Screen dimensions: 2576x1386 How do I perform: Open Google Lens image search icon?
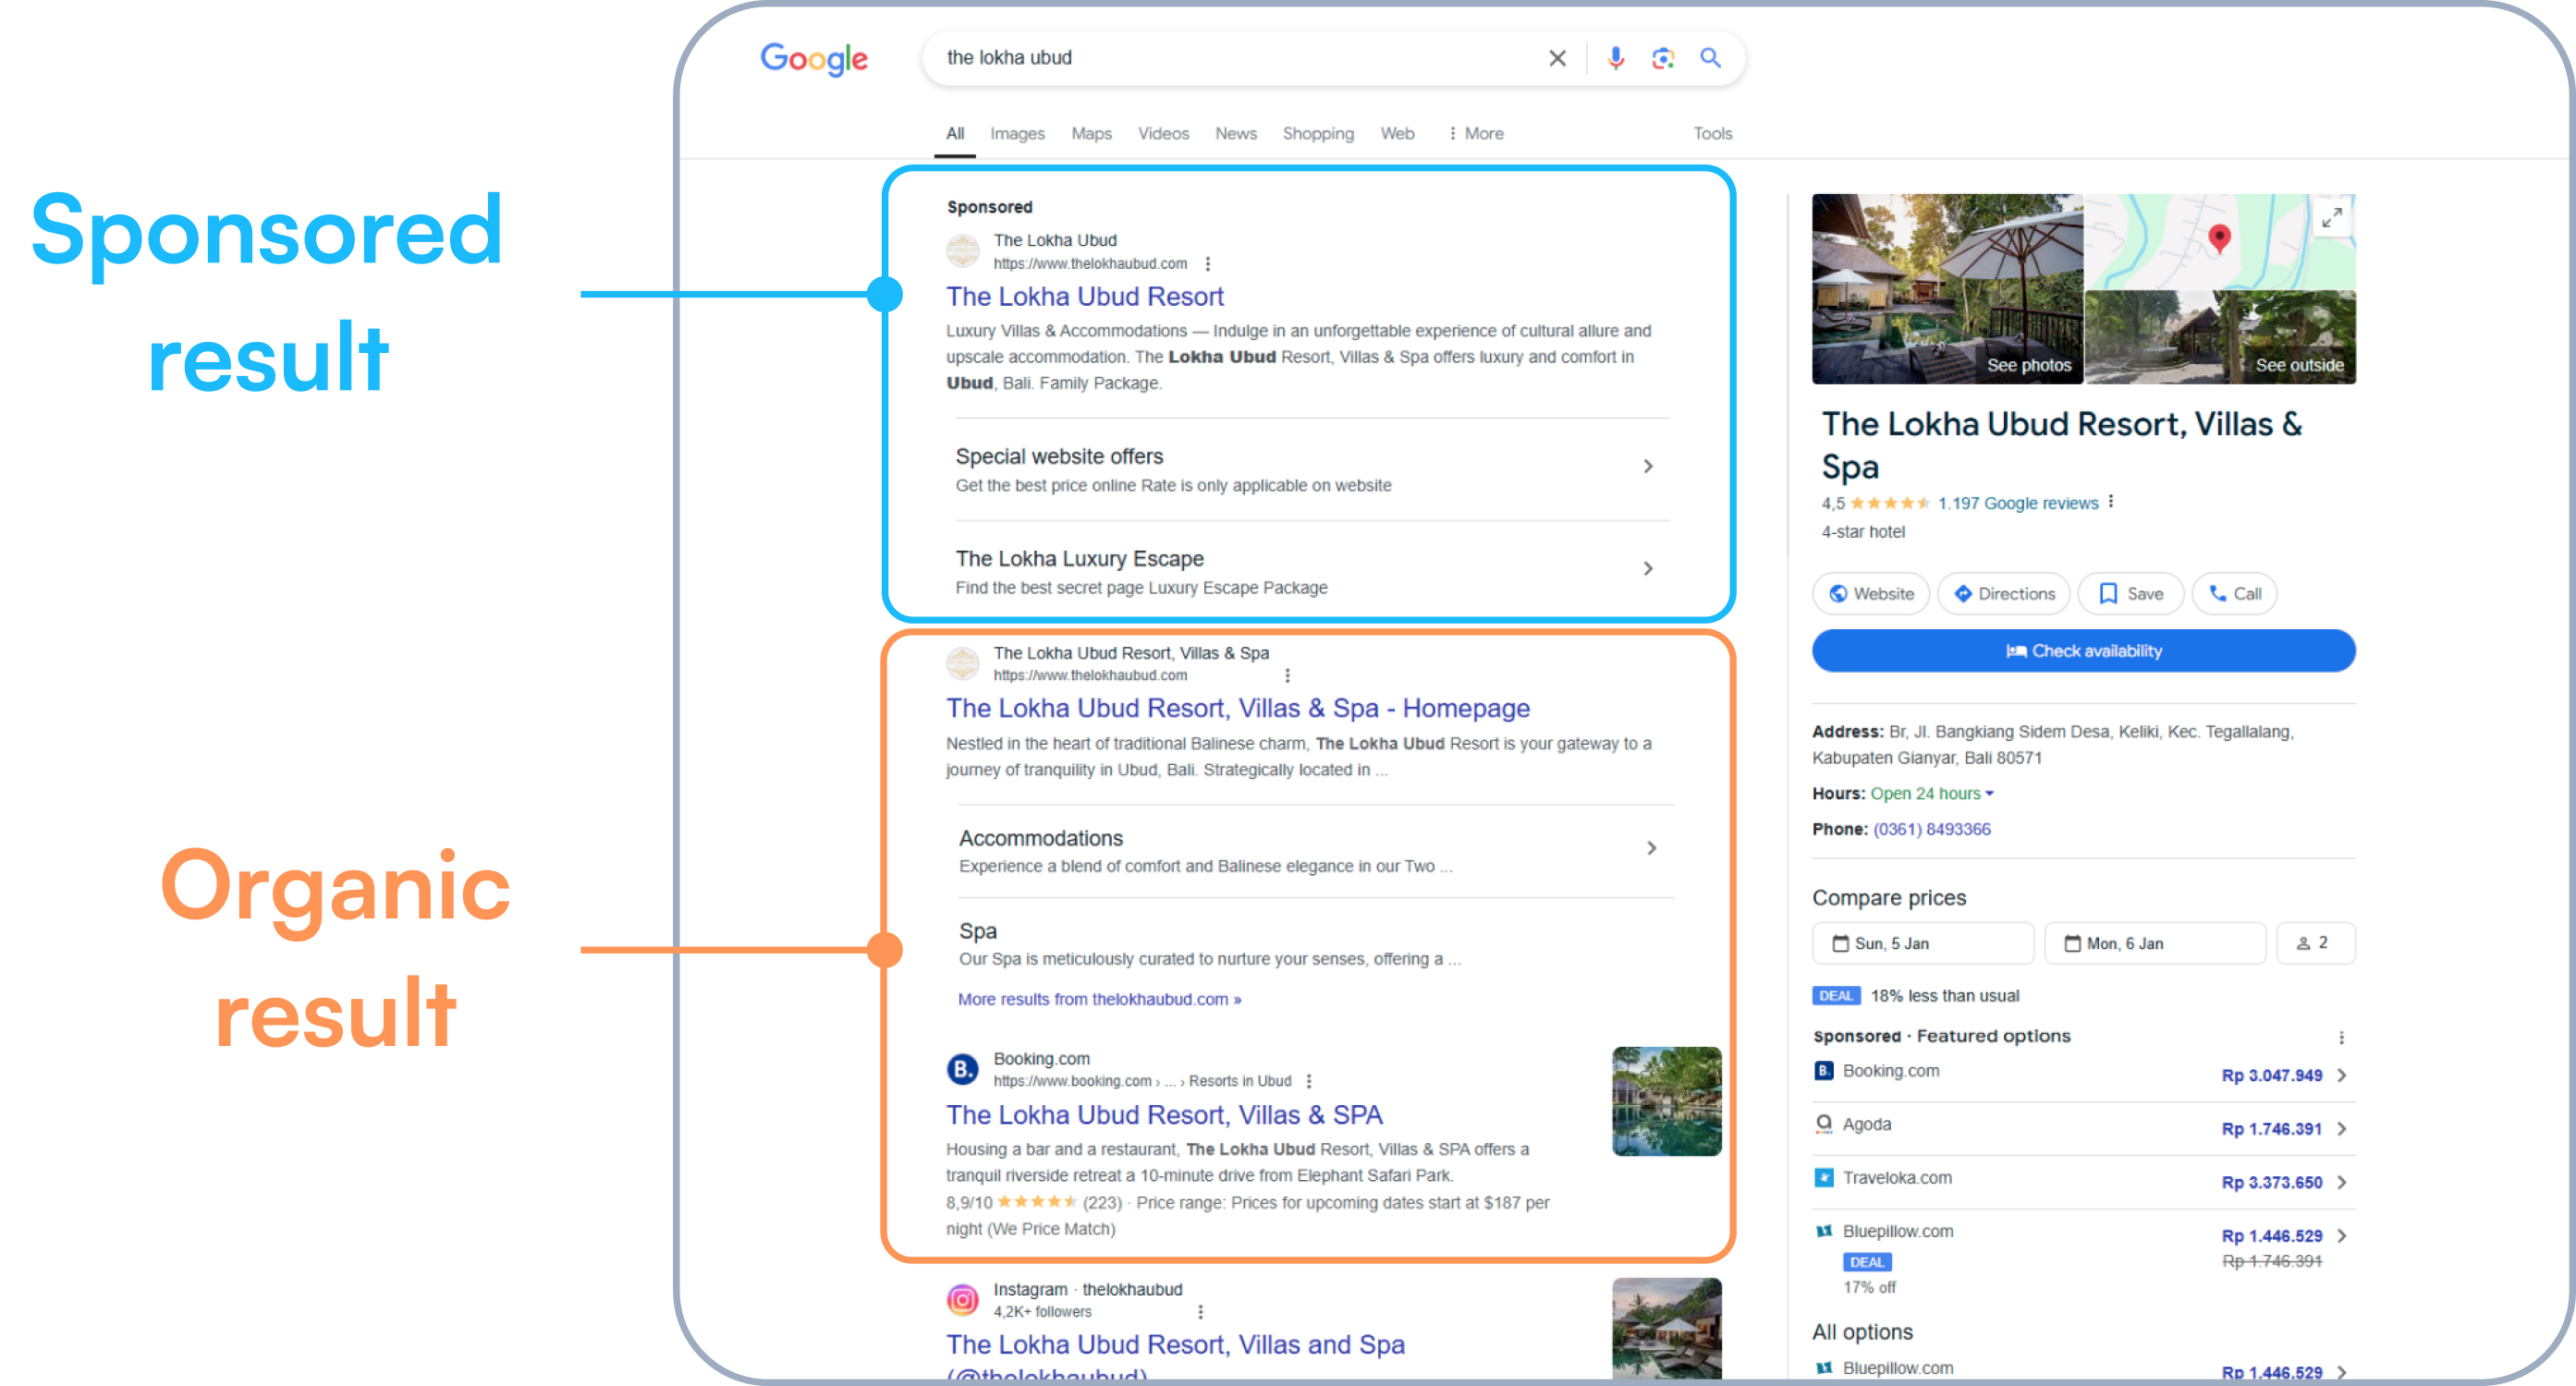pyautogui.click(x=1663, y=58)
